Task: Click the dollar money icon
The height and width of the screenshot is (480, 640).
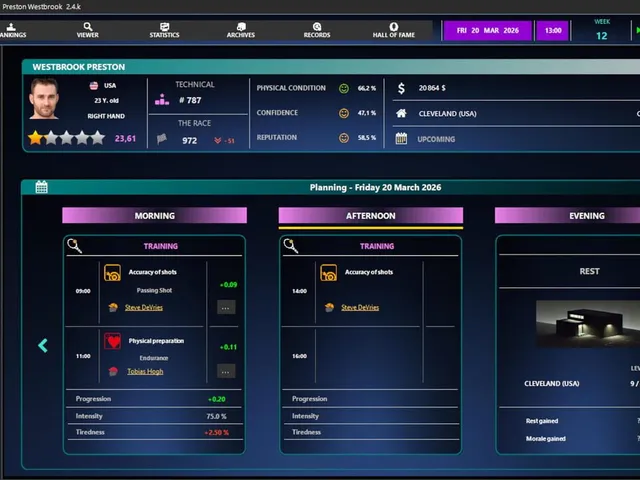Action: pos(402,88)
